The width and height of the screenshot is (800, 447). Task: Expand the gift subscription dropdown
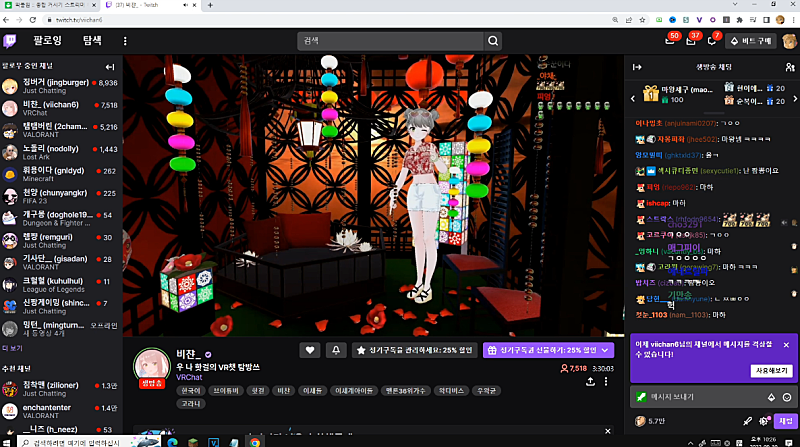[606, 350]
